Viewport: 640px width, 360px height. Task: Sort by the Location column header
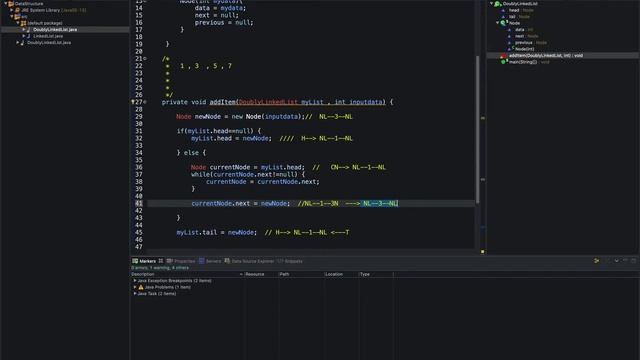341,274
